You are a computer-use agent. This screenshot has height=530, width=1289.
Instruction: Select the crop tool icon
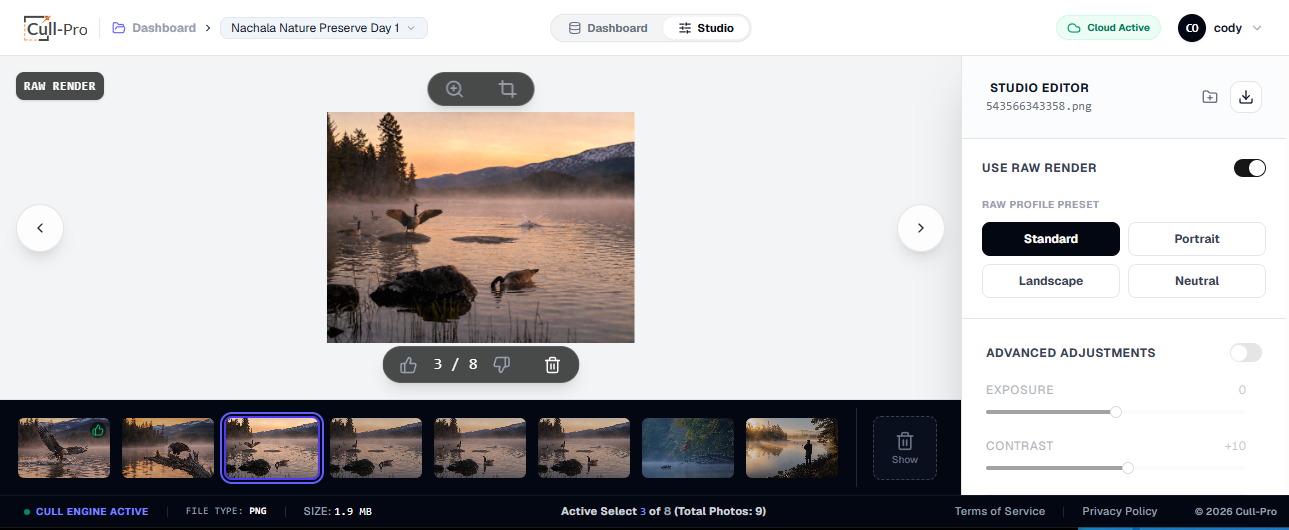507,89
